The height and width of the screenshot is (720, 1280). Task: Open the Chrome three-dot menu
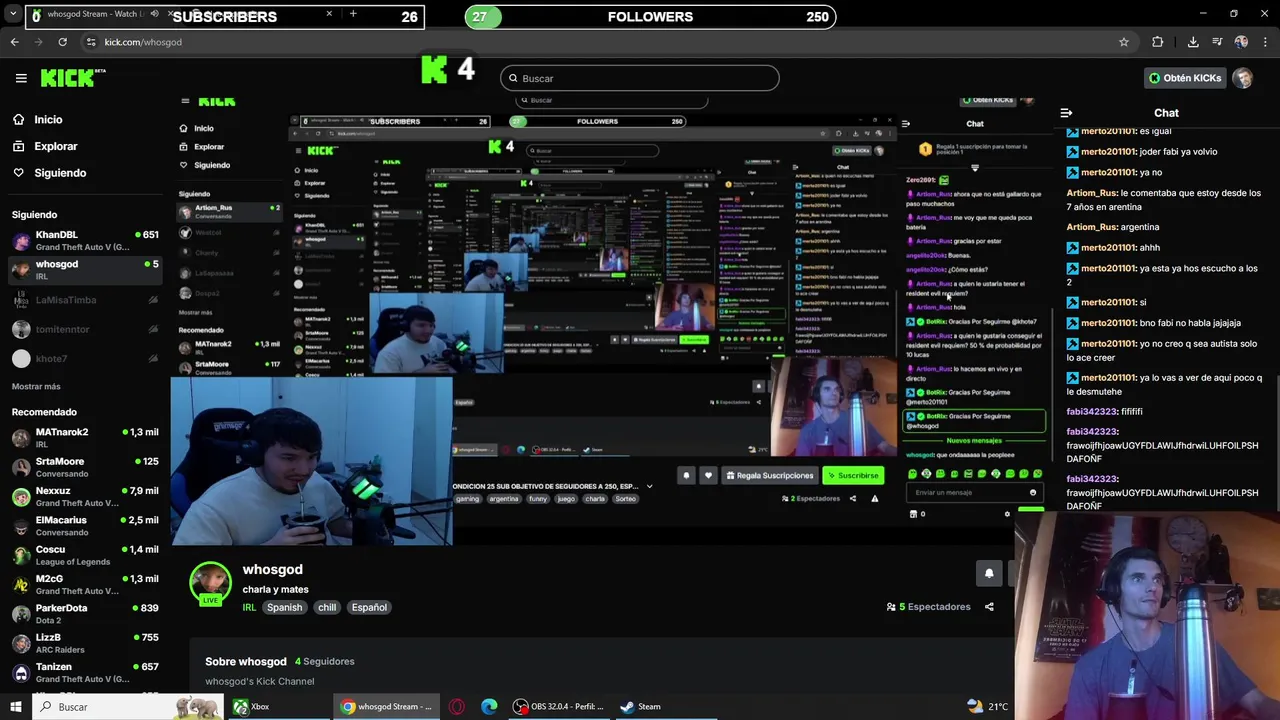1266,42
